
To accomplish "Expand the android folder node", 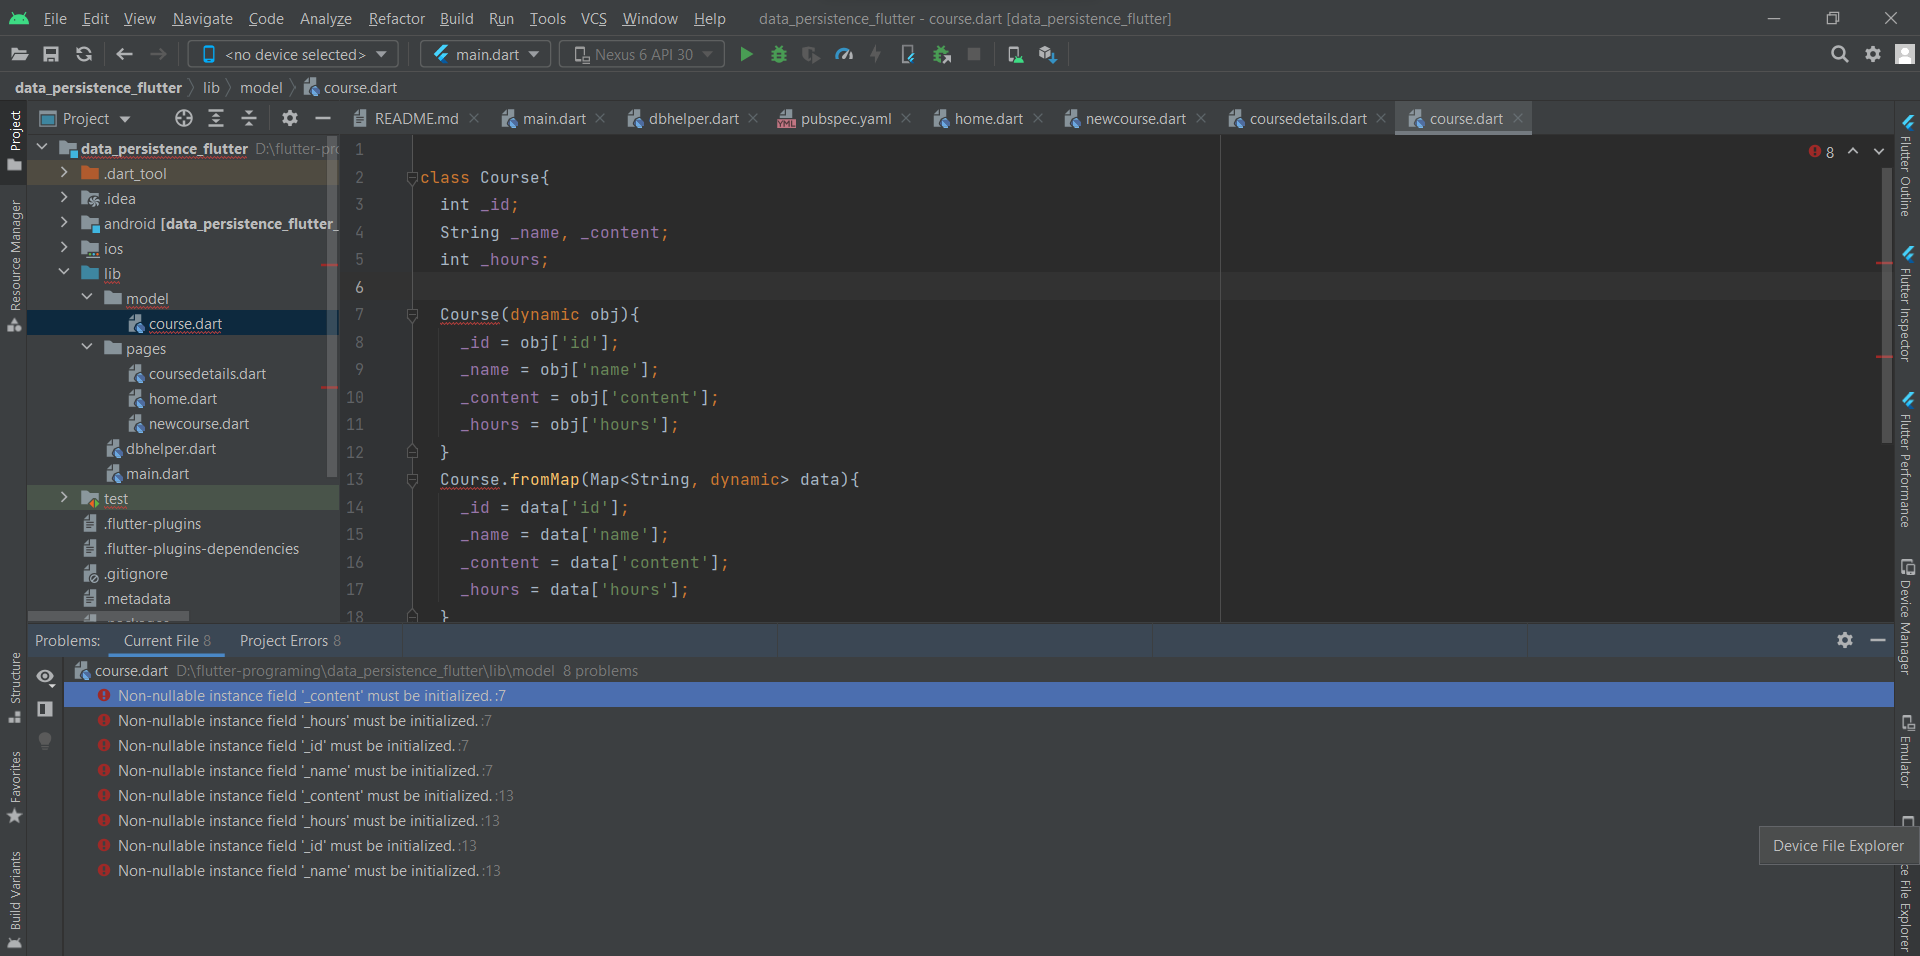I will pyautogui.click(x=64, y=223).
